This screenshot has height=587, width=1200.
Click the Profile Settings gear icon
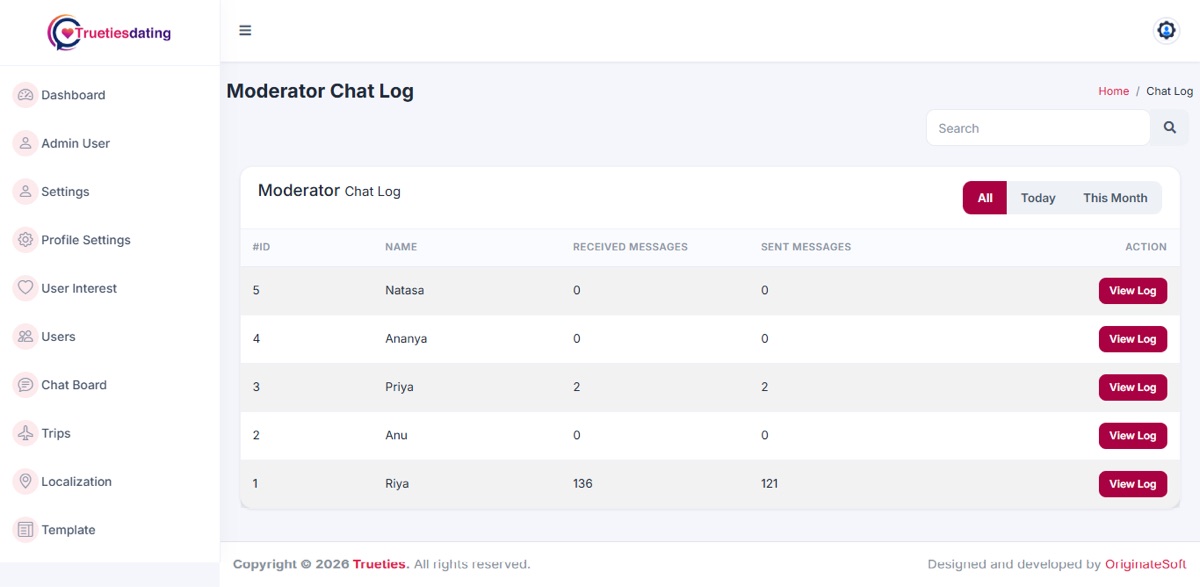[x=25, y=240]
